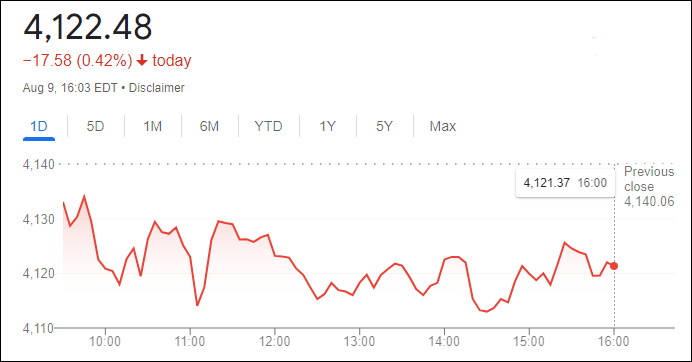The image size is (692, 362).
Task: Click the red down arrow icon
Action: (142, 60)
